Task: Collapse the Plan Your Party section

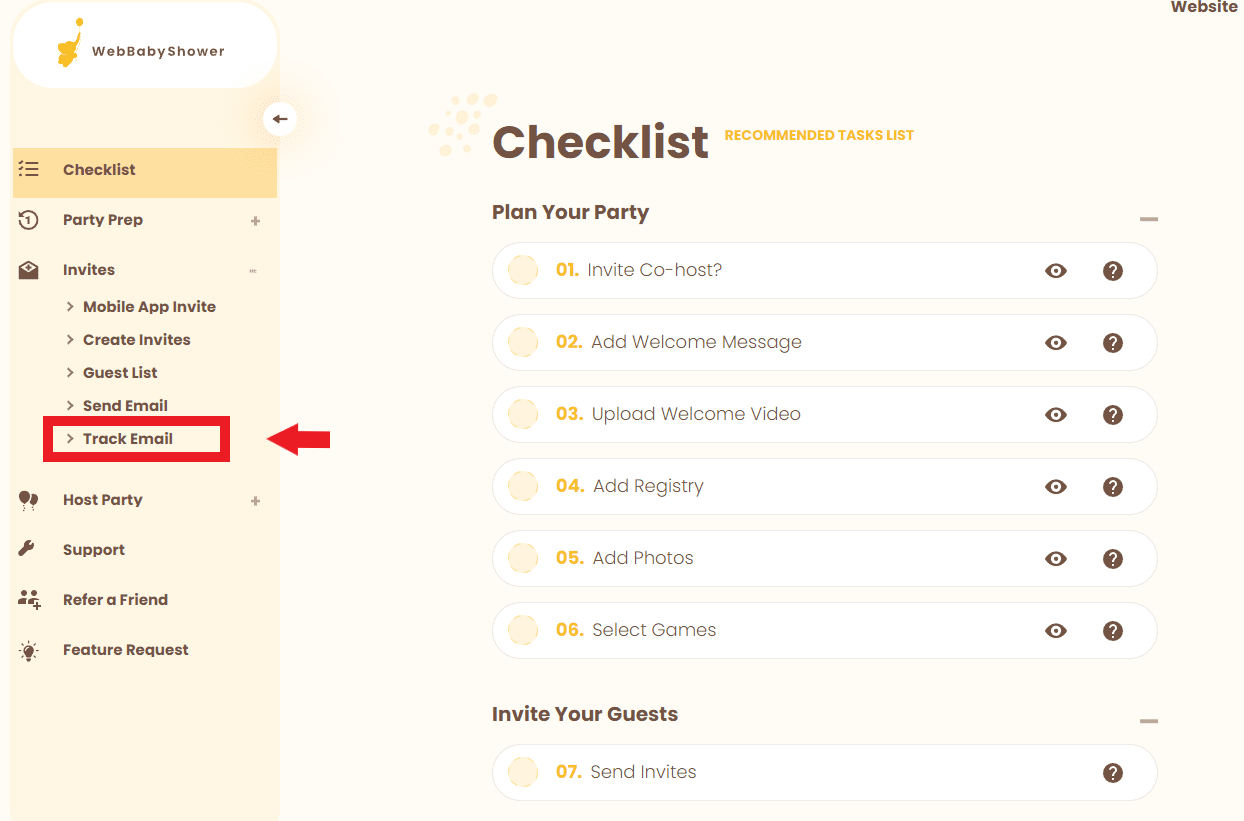Action: 1148,219
